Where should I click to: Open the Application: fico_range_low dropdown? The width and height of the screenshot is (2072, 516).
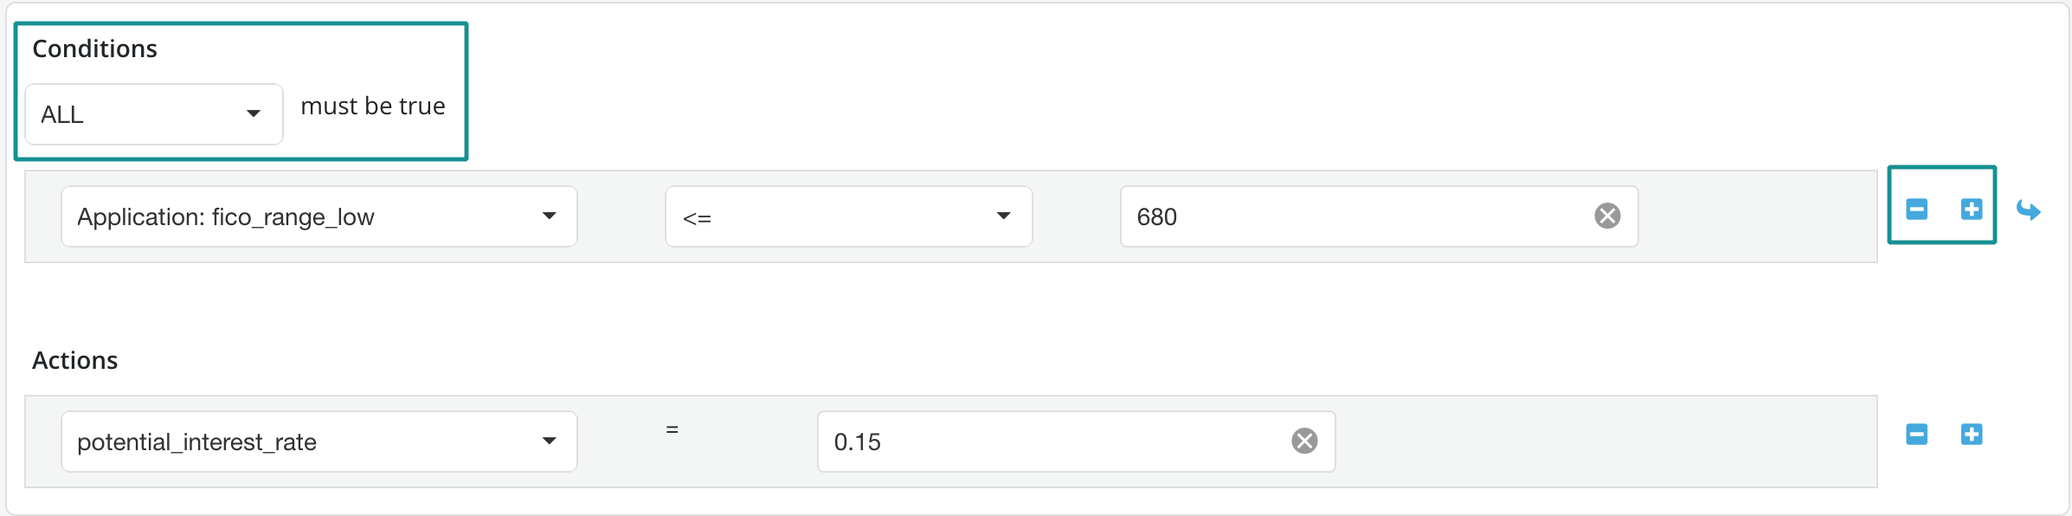click(318, 217)
